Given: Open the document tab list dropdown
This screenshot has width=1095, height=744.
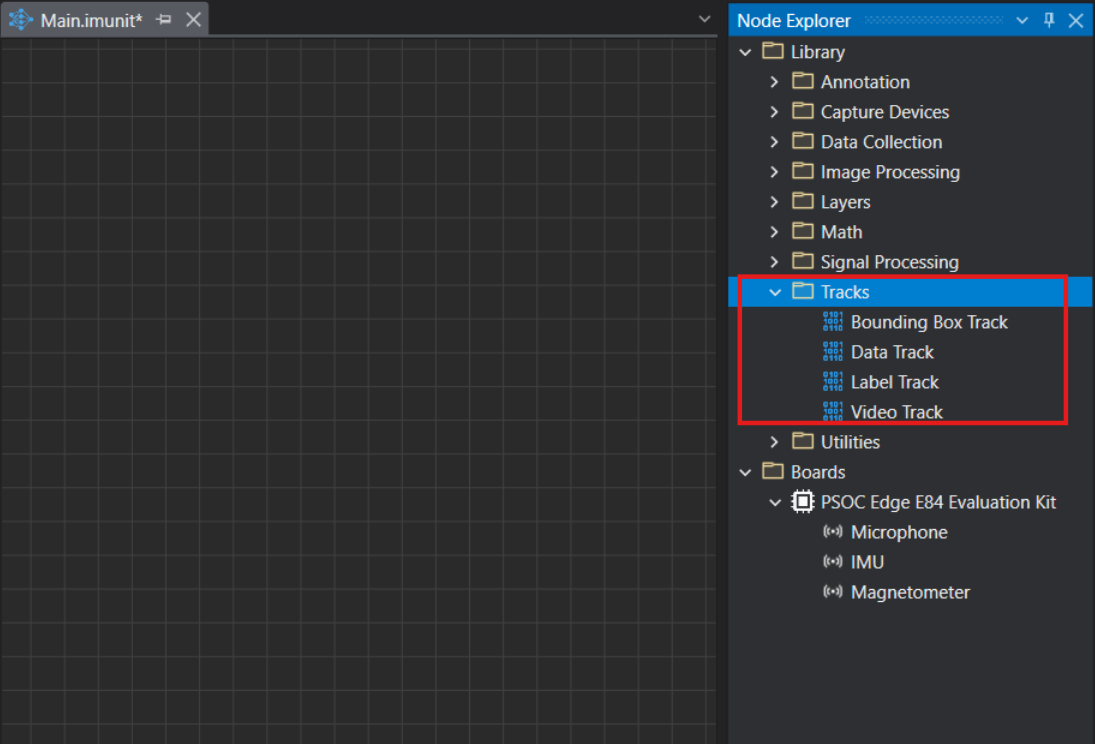Looking at the screenshot, I should 704,20.
